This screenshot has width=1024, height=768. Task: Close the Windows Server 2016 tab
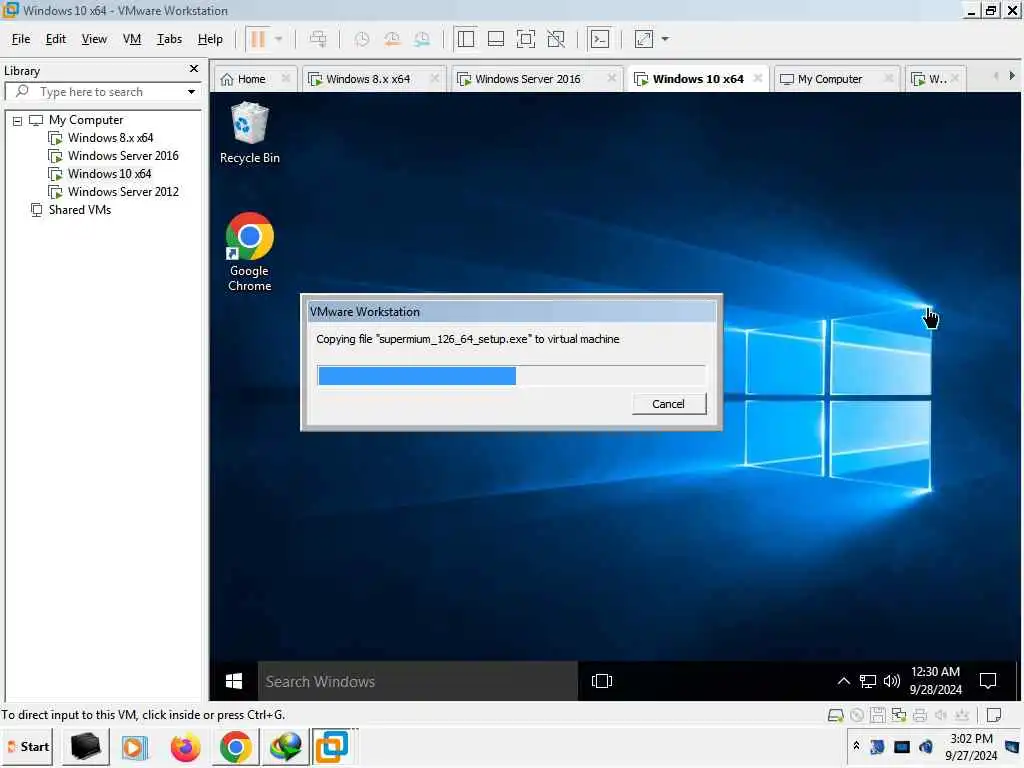pyautogui.click(x=611, y=78)
